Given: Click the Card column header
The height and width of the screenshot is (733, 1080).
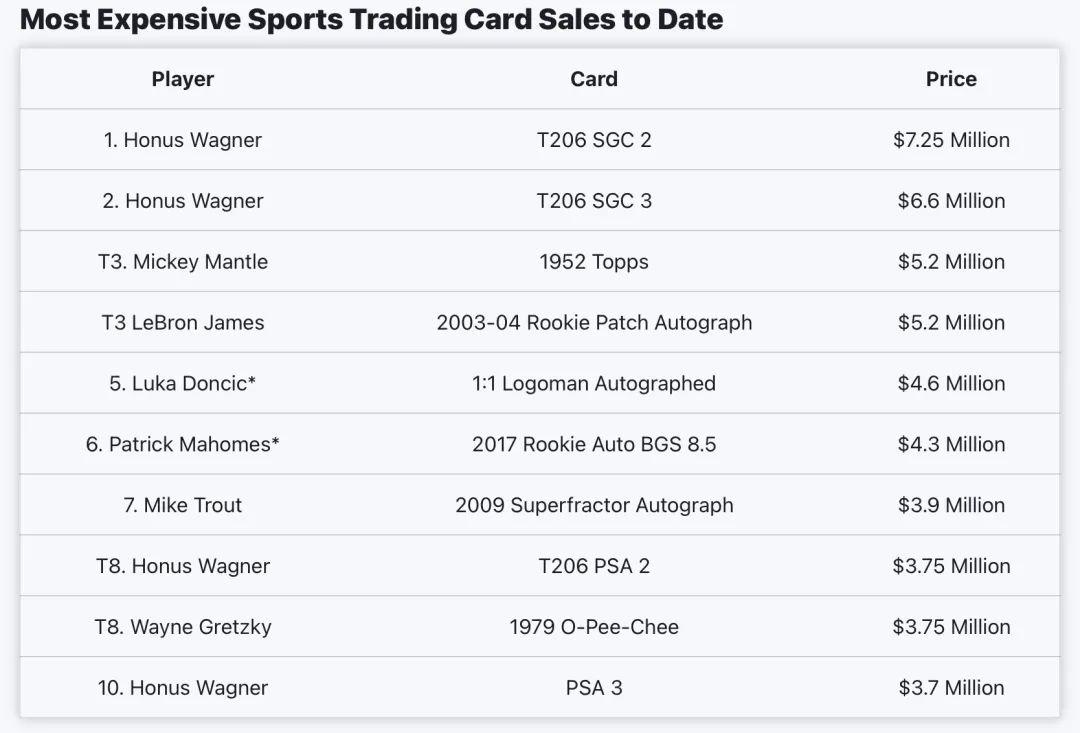Looking at the screenshot, I should click(x=594, y=79).
